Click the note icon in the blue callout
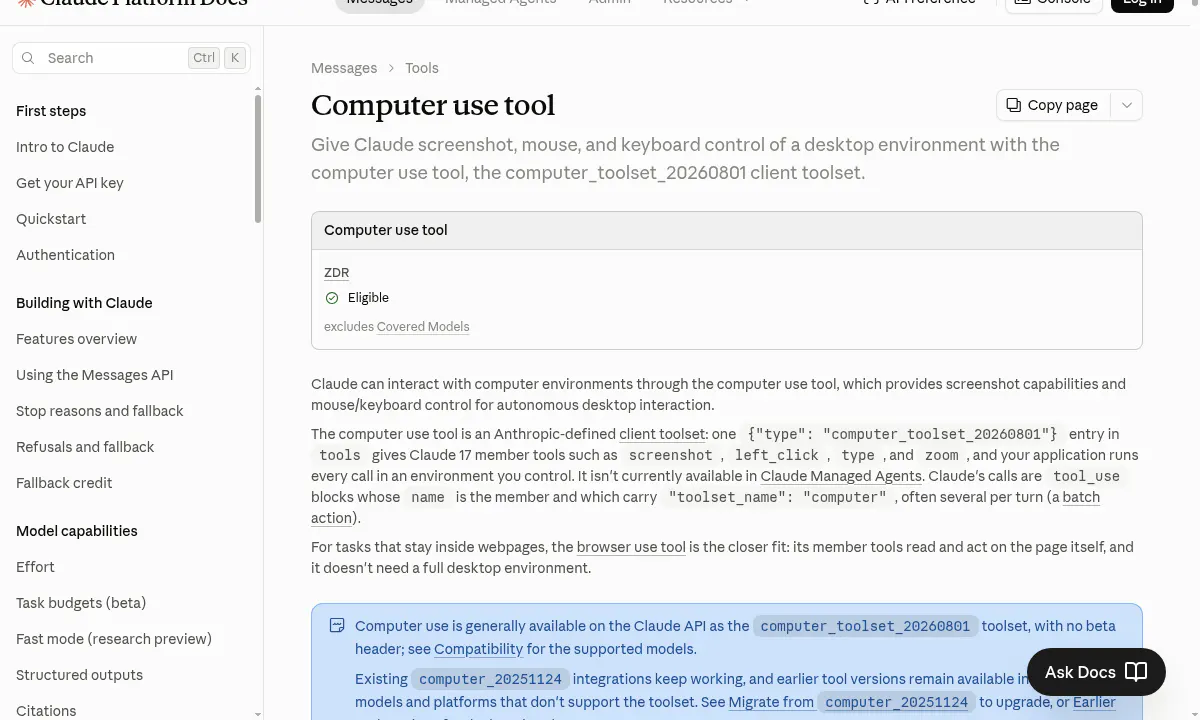This screenshot has width=1200, height=720. click(337, 626)
